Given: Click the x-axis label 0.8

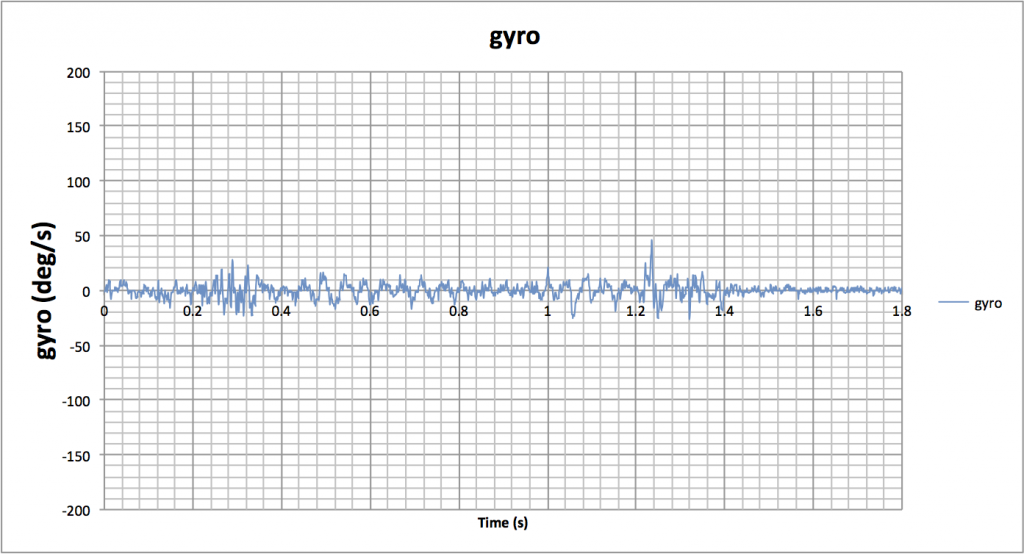Looking at the screenshot, I should [x=458, y=312].
